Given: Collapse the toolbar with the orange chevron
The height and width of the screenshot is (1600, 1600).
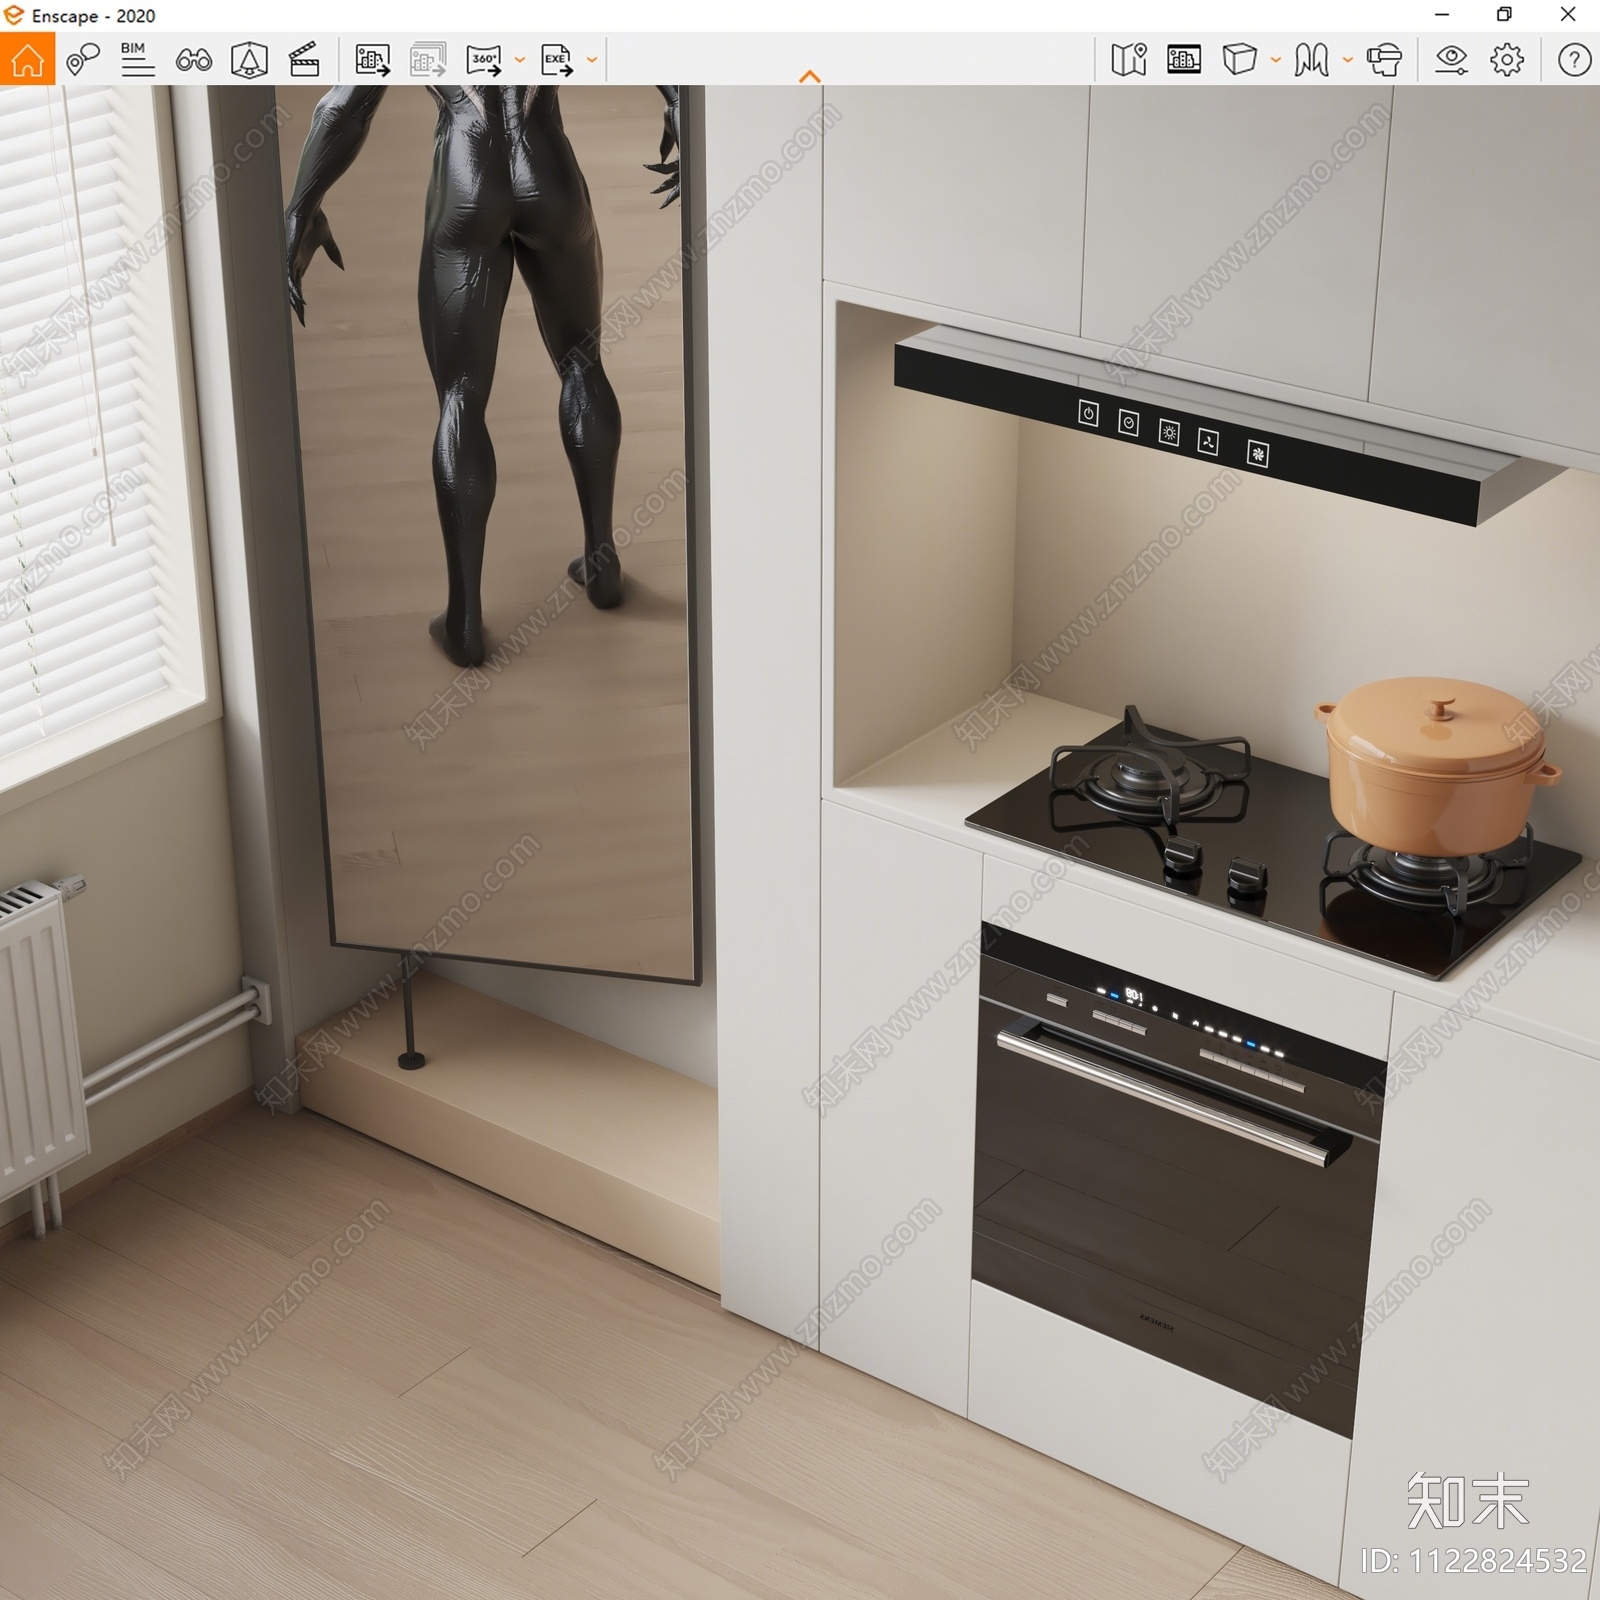Looking at the screenshot, I should coord(810,76).
